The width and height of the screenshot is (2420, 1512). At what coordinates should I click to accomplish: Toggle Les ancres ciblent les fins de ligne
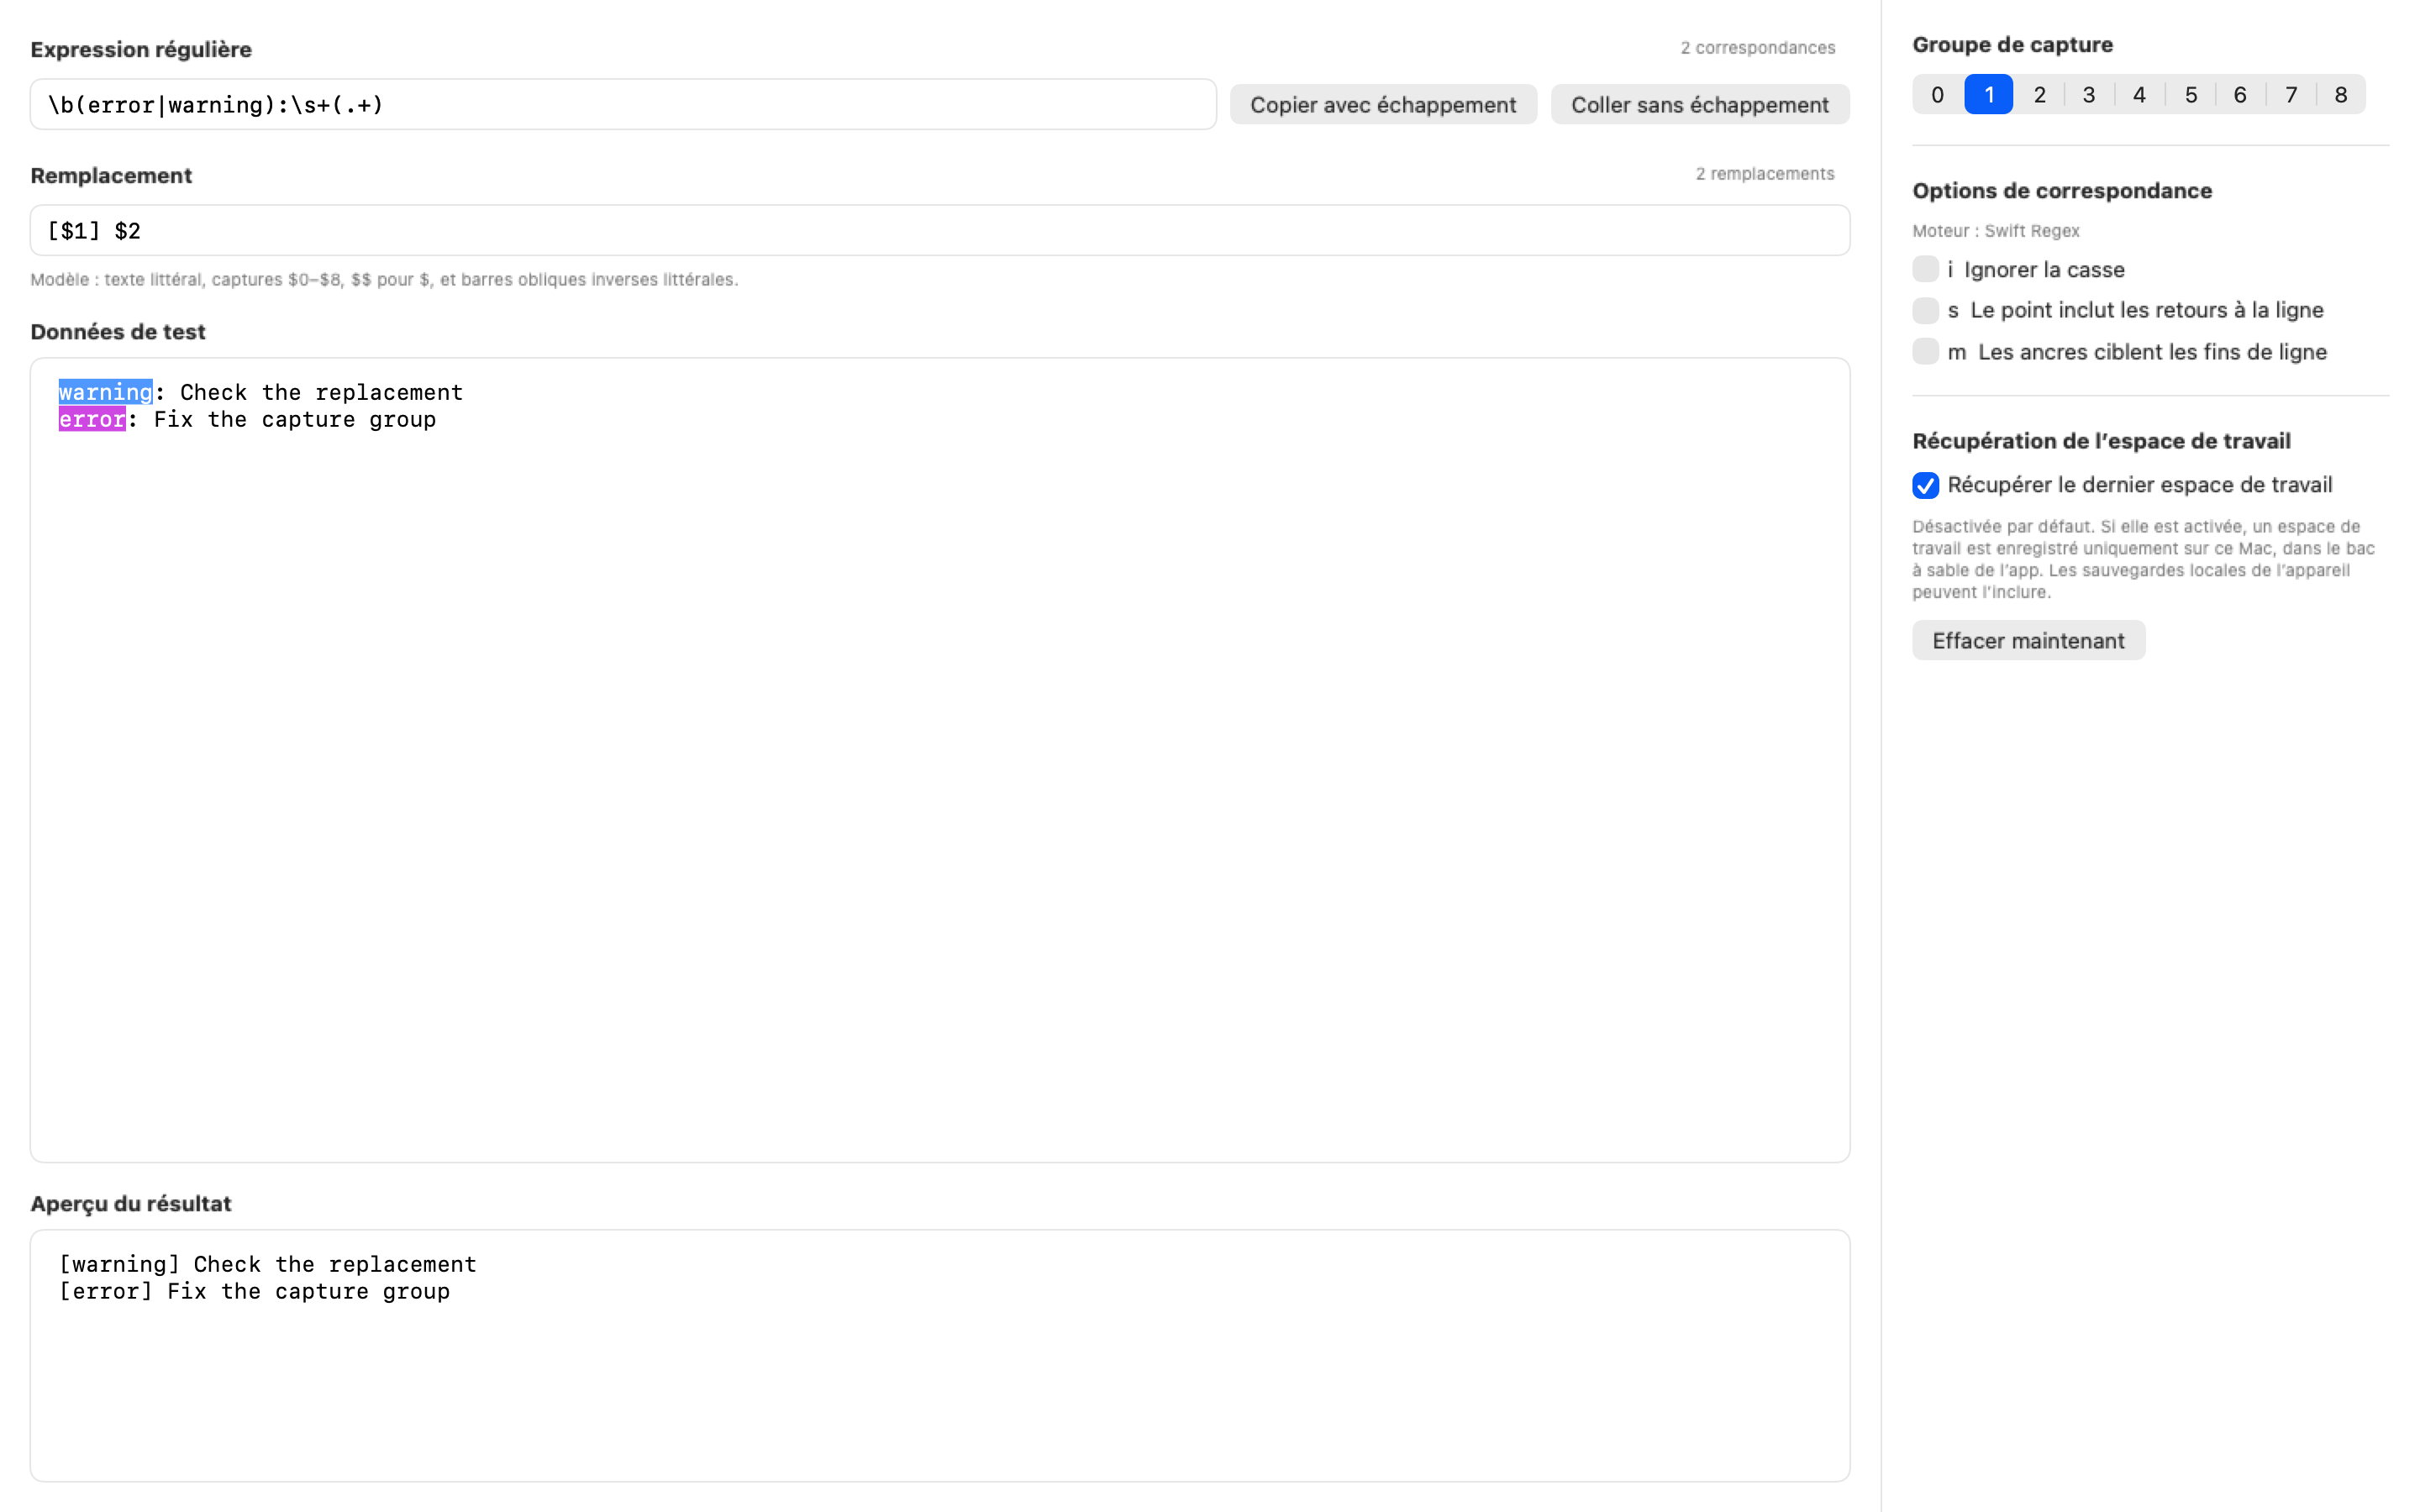(x=1925, y=351)
